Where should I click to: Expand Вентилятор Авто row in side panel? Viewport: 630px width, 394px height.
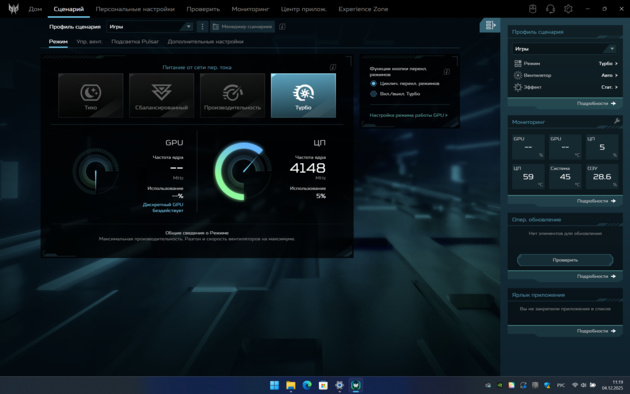(566, 75)
